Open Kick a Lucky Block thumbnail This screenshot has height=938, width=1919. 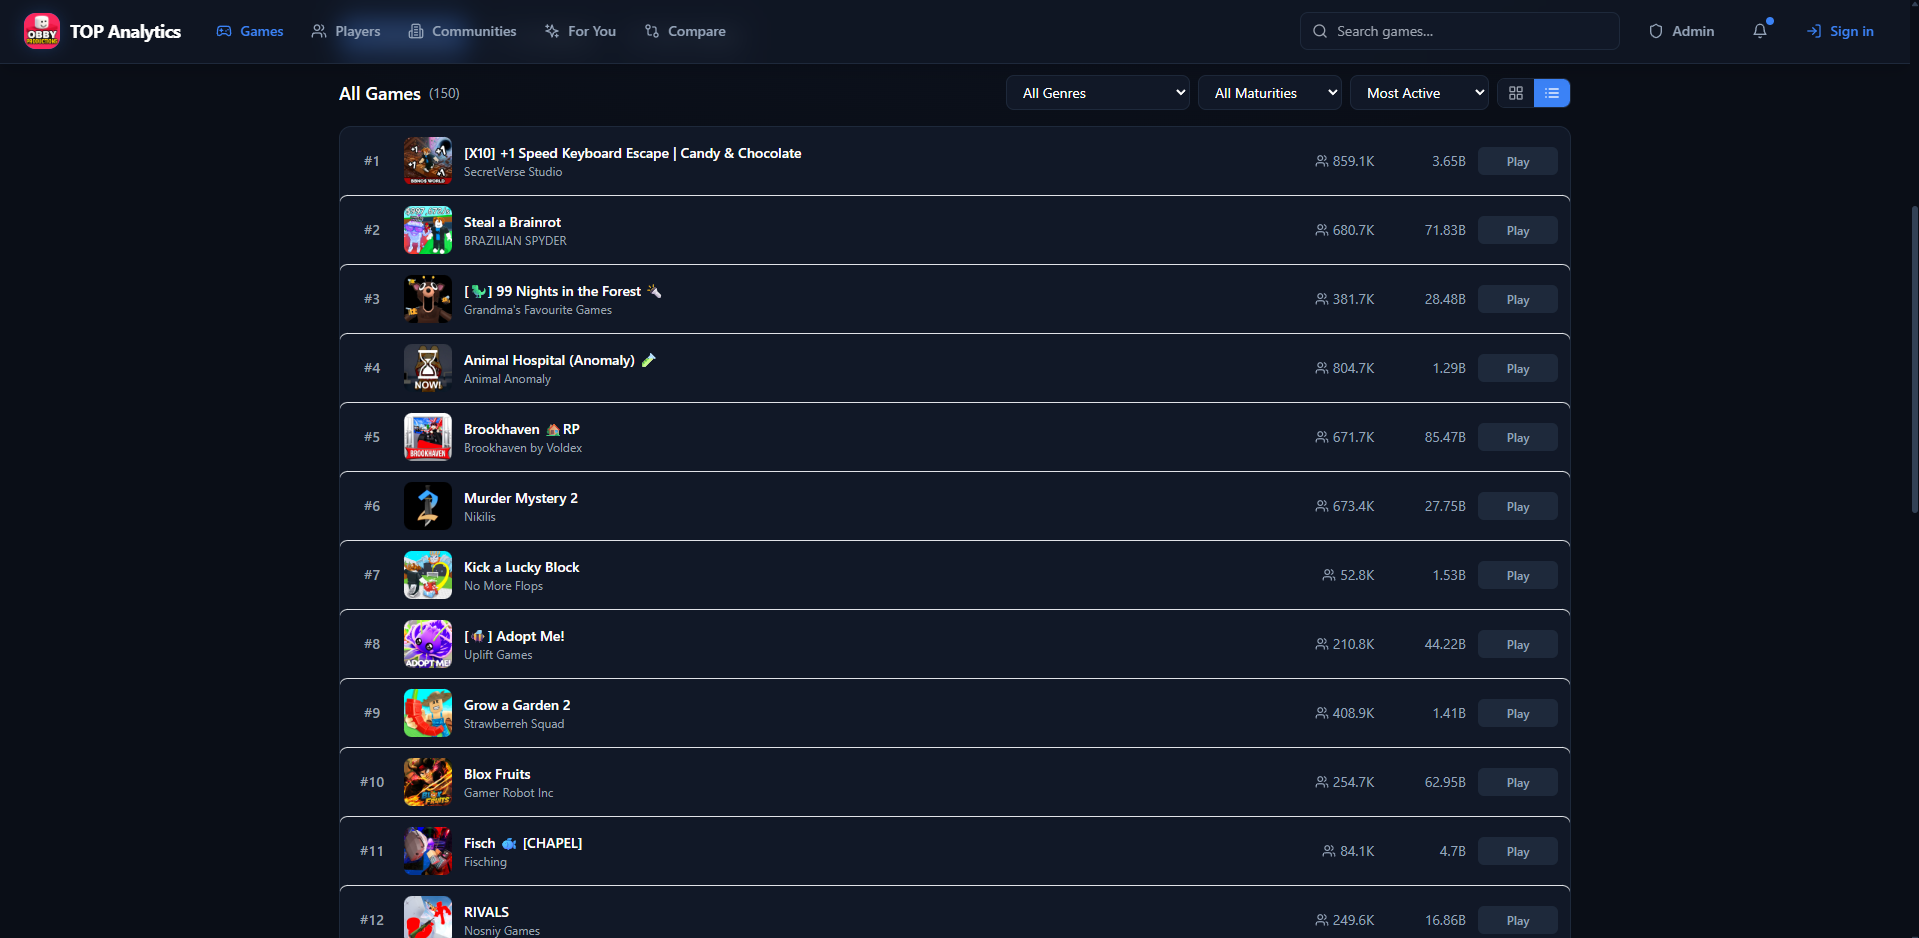pyautogui.click(x=428, y=575)
